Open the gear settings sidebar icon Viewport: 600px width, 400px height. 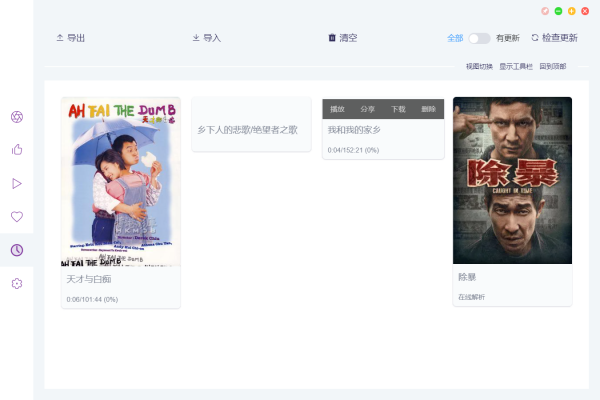point(17,283)
